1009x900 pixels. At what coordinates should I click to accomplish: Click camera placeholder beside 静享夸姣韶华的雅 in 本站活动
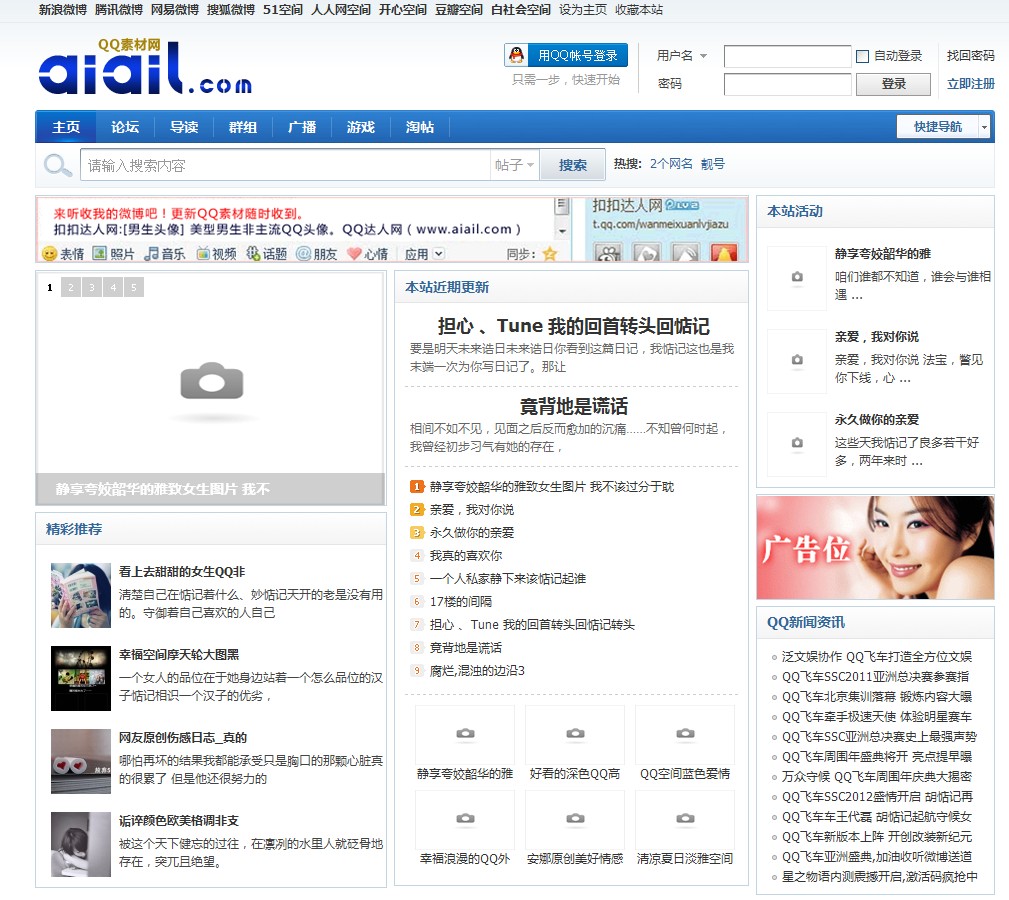click(x=797, y=277)
